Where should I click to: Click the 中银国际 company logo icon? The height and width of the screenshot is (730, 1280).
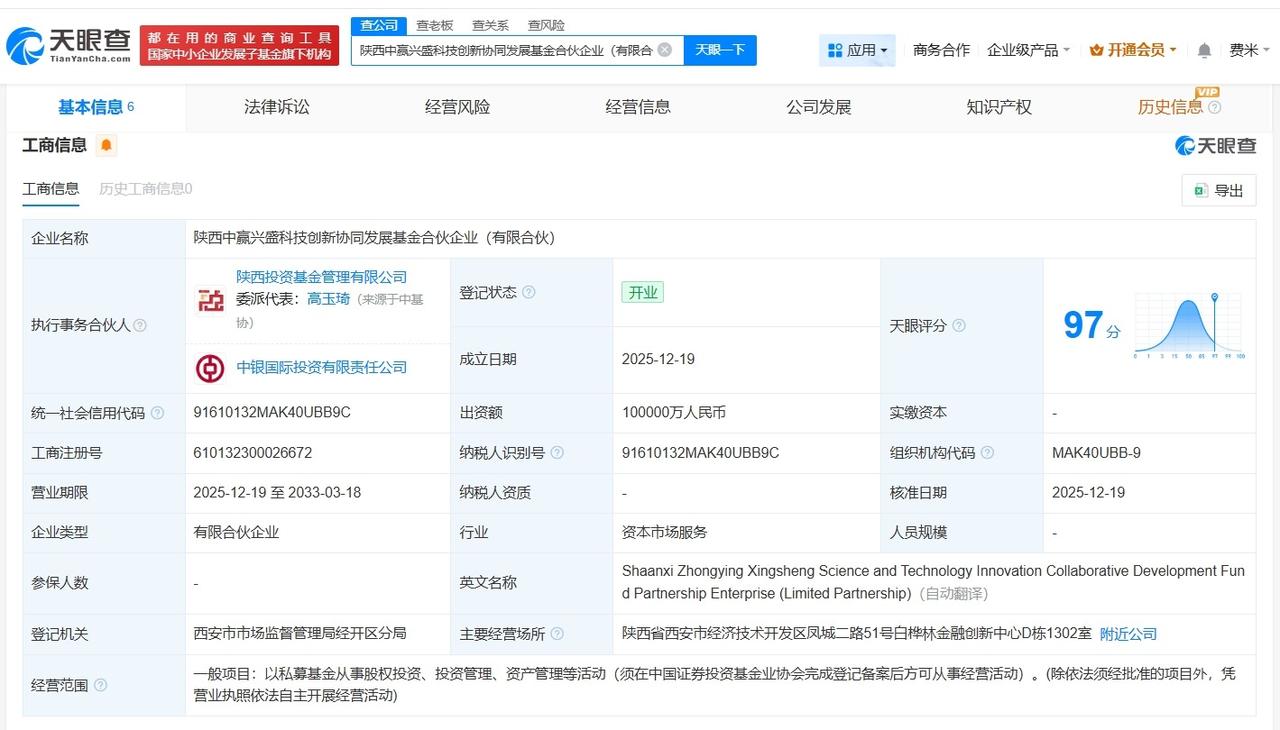coord(209,368)
